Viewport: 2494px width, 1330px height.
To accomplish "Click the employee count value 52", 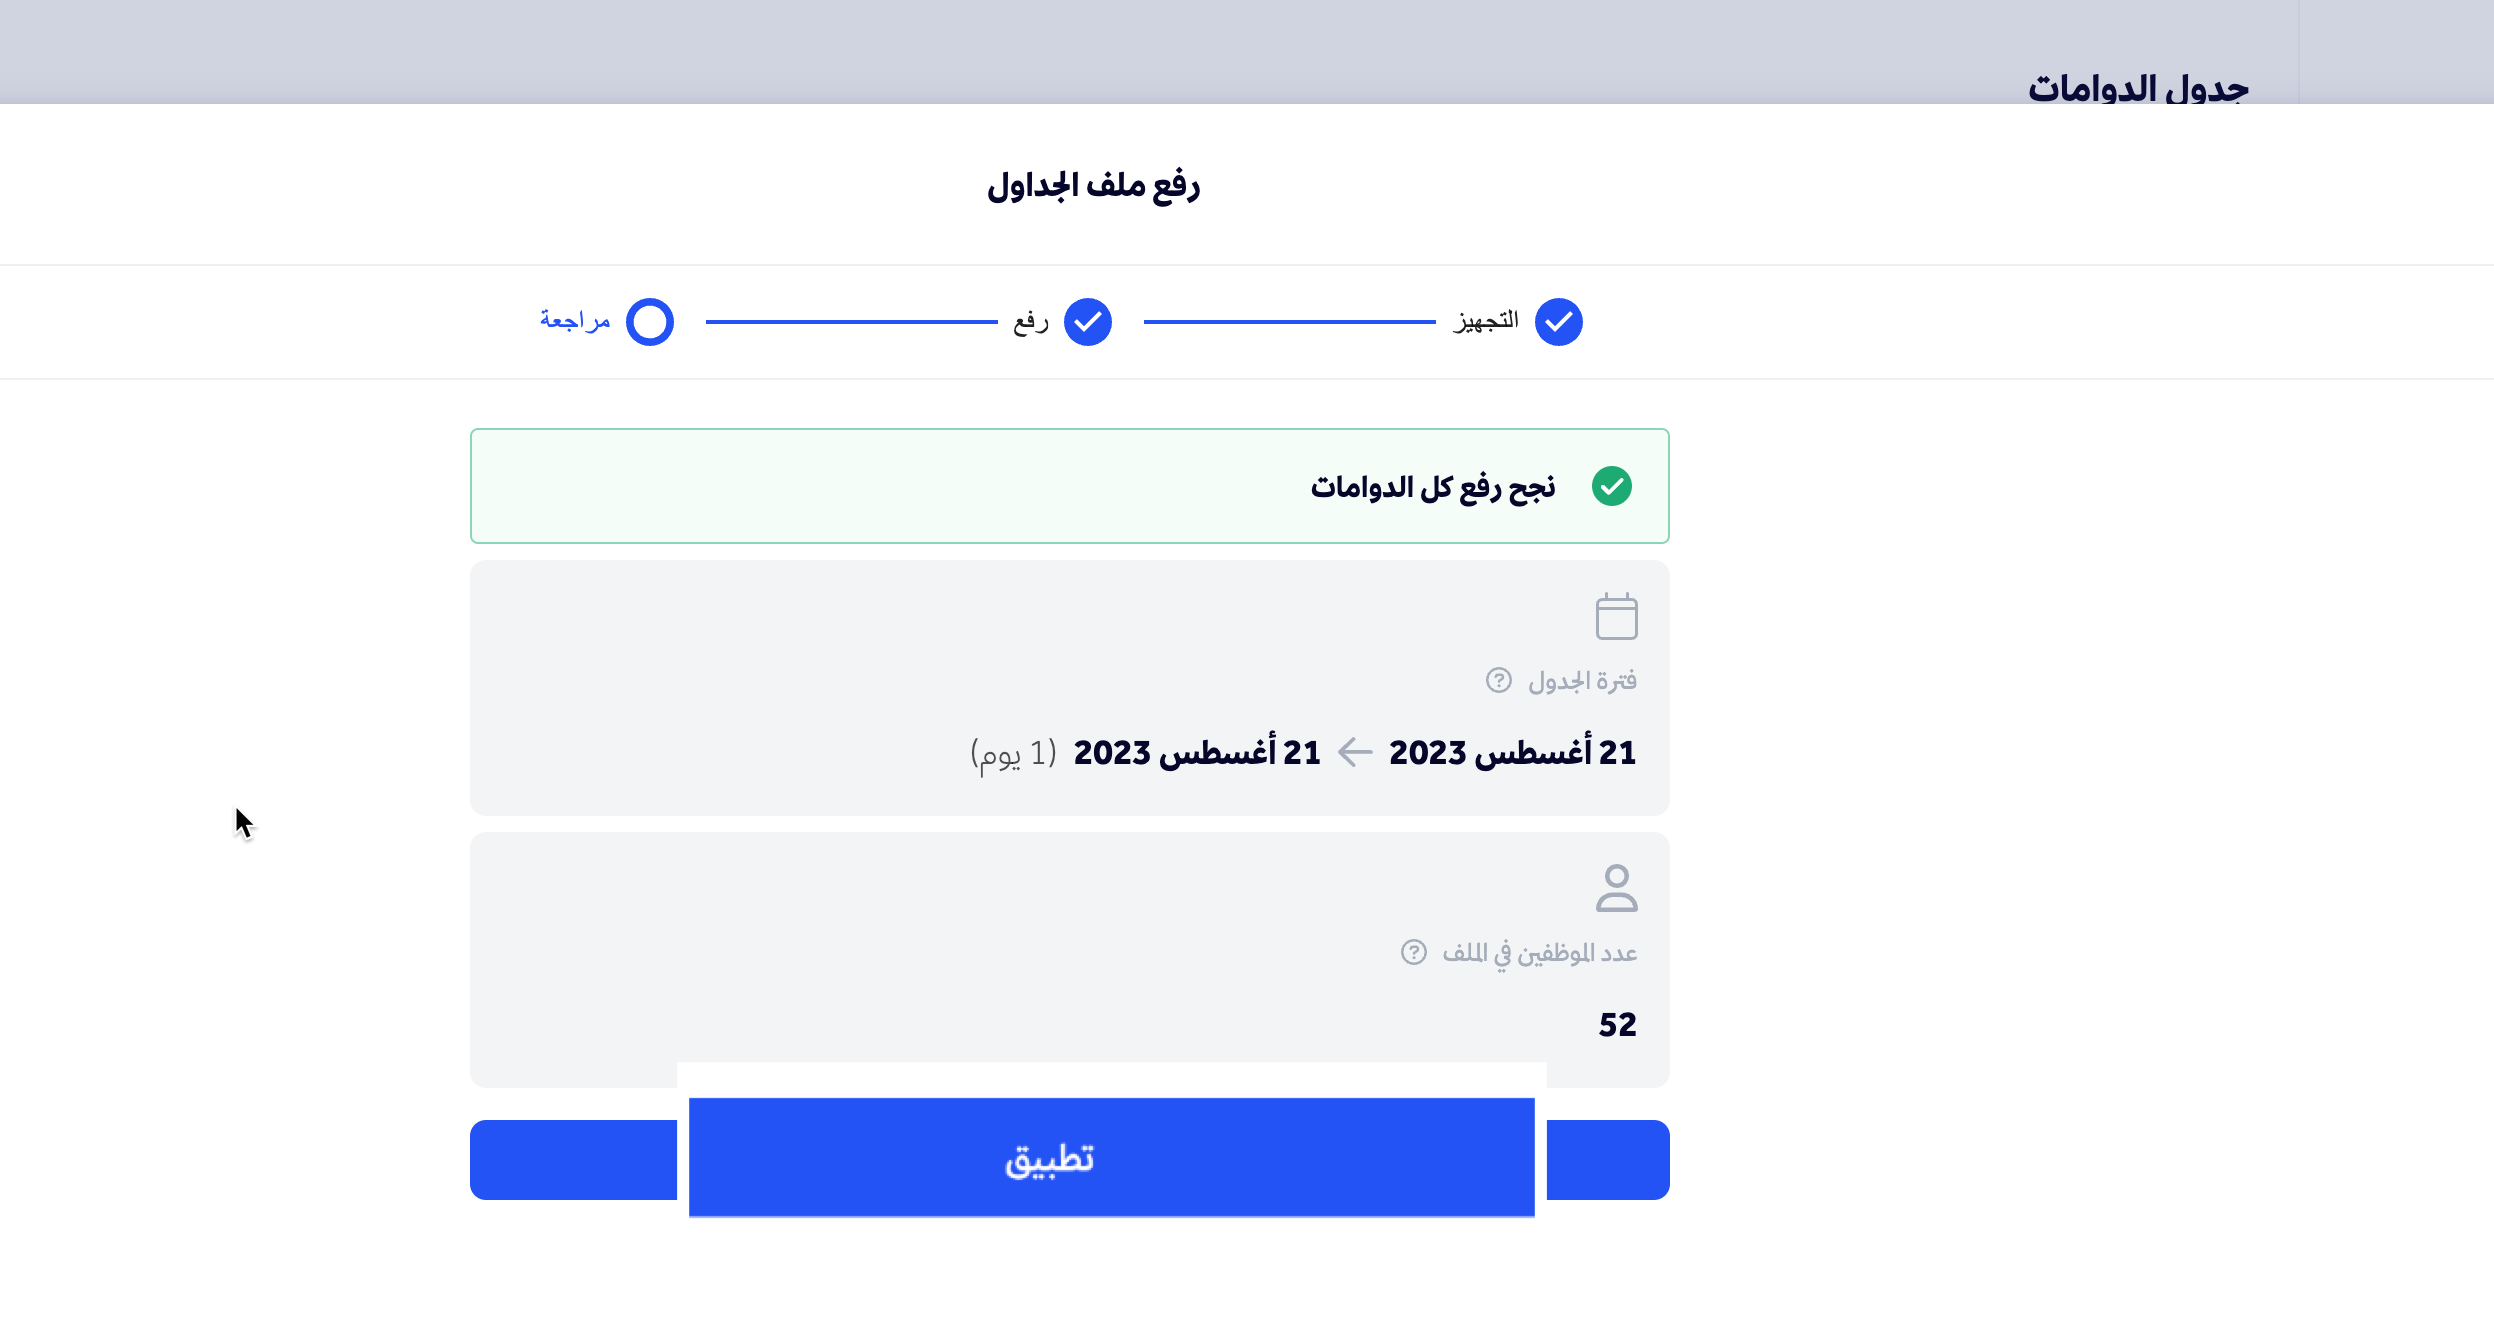I will tap(1617, 1025).
